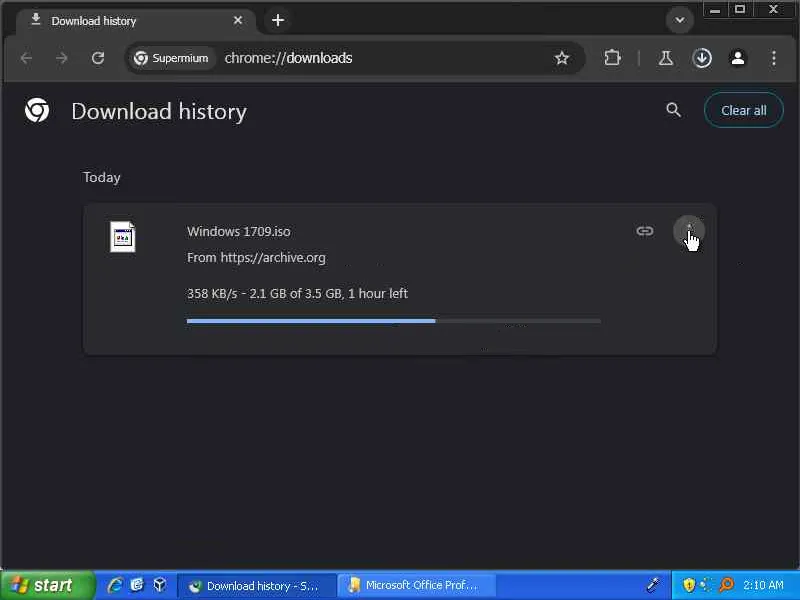Screen dimensions: 800x600
Task: Click the second quick launch icon next to Internet Explorer
Action: pyautogui.click(x=137, y=585)
